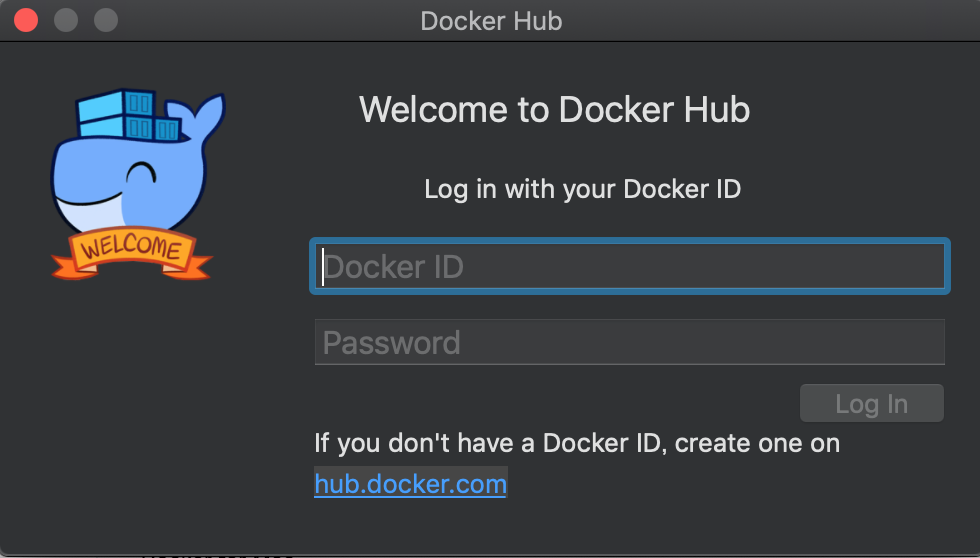980x558 pixels.
Task: Click the 'Docker Hub' window title
Action: 491,21
